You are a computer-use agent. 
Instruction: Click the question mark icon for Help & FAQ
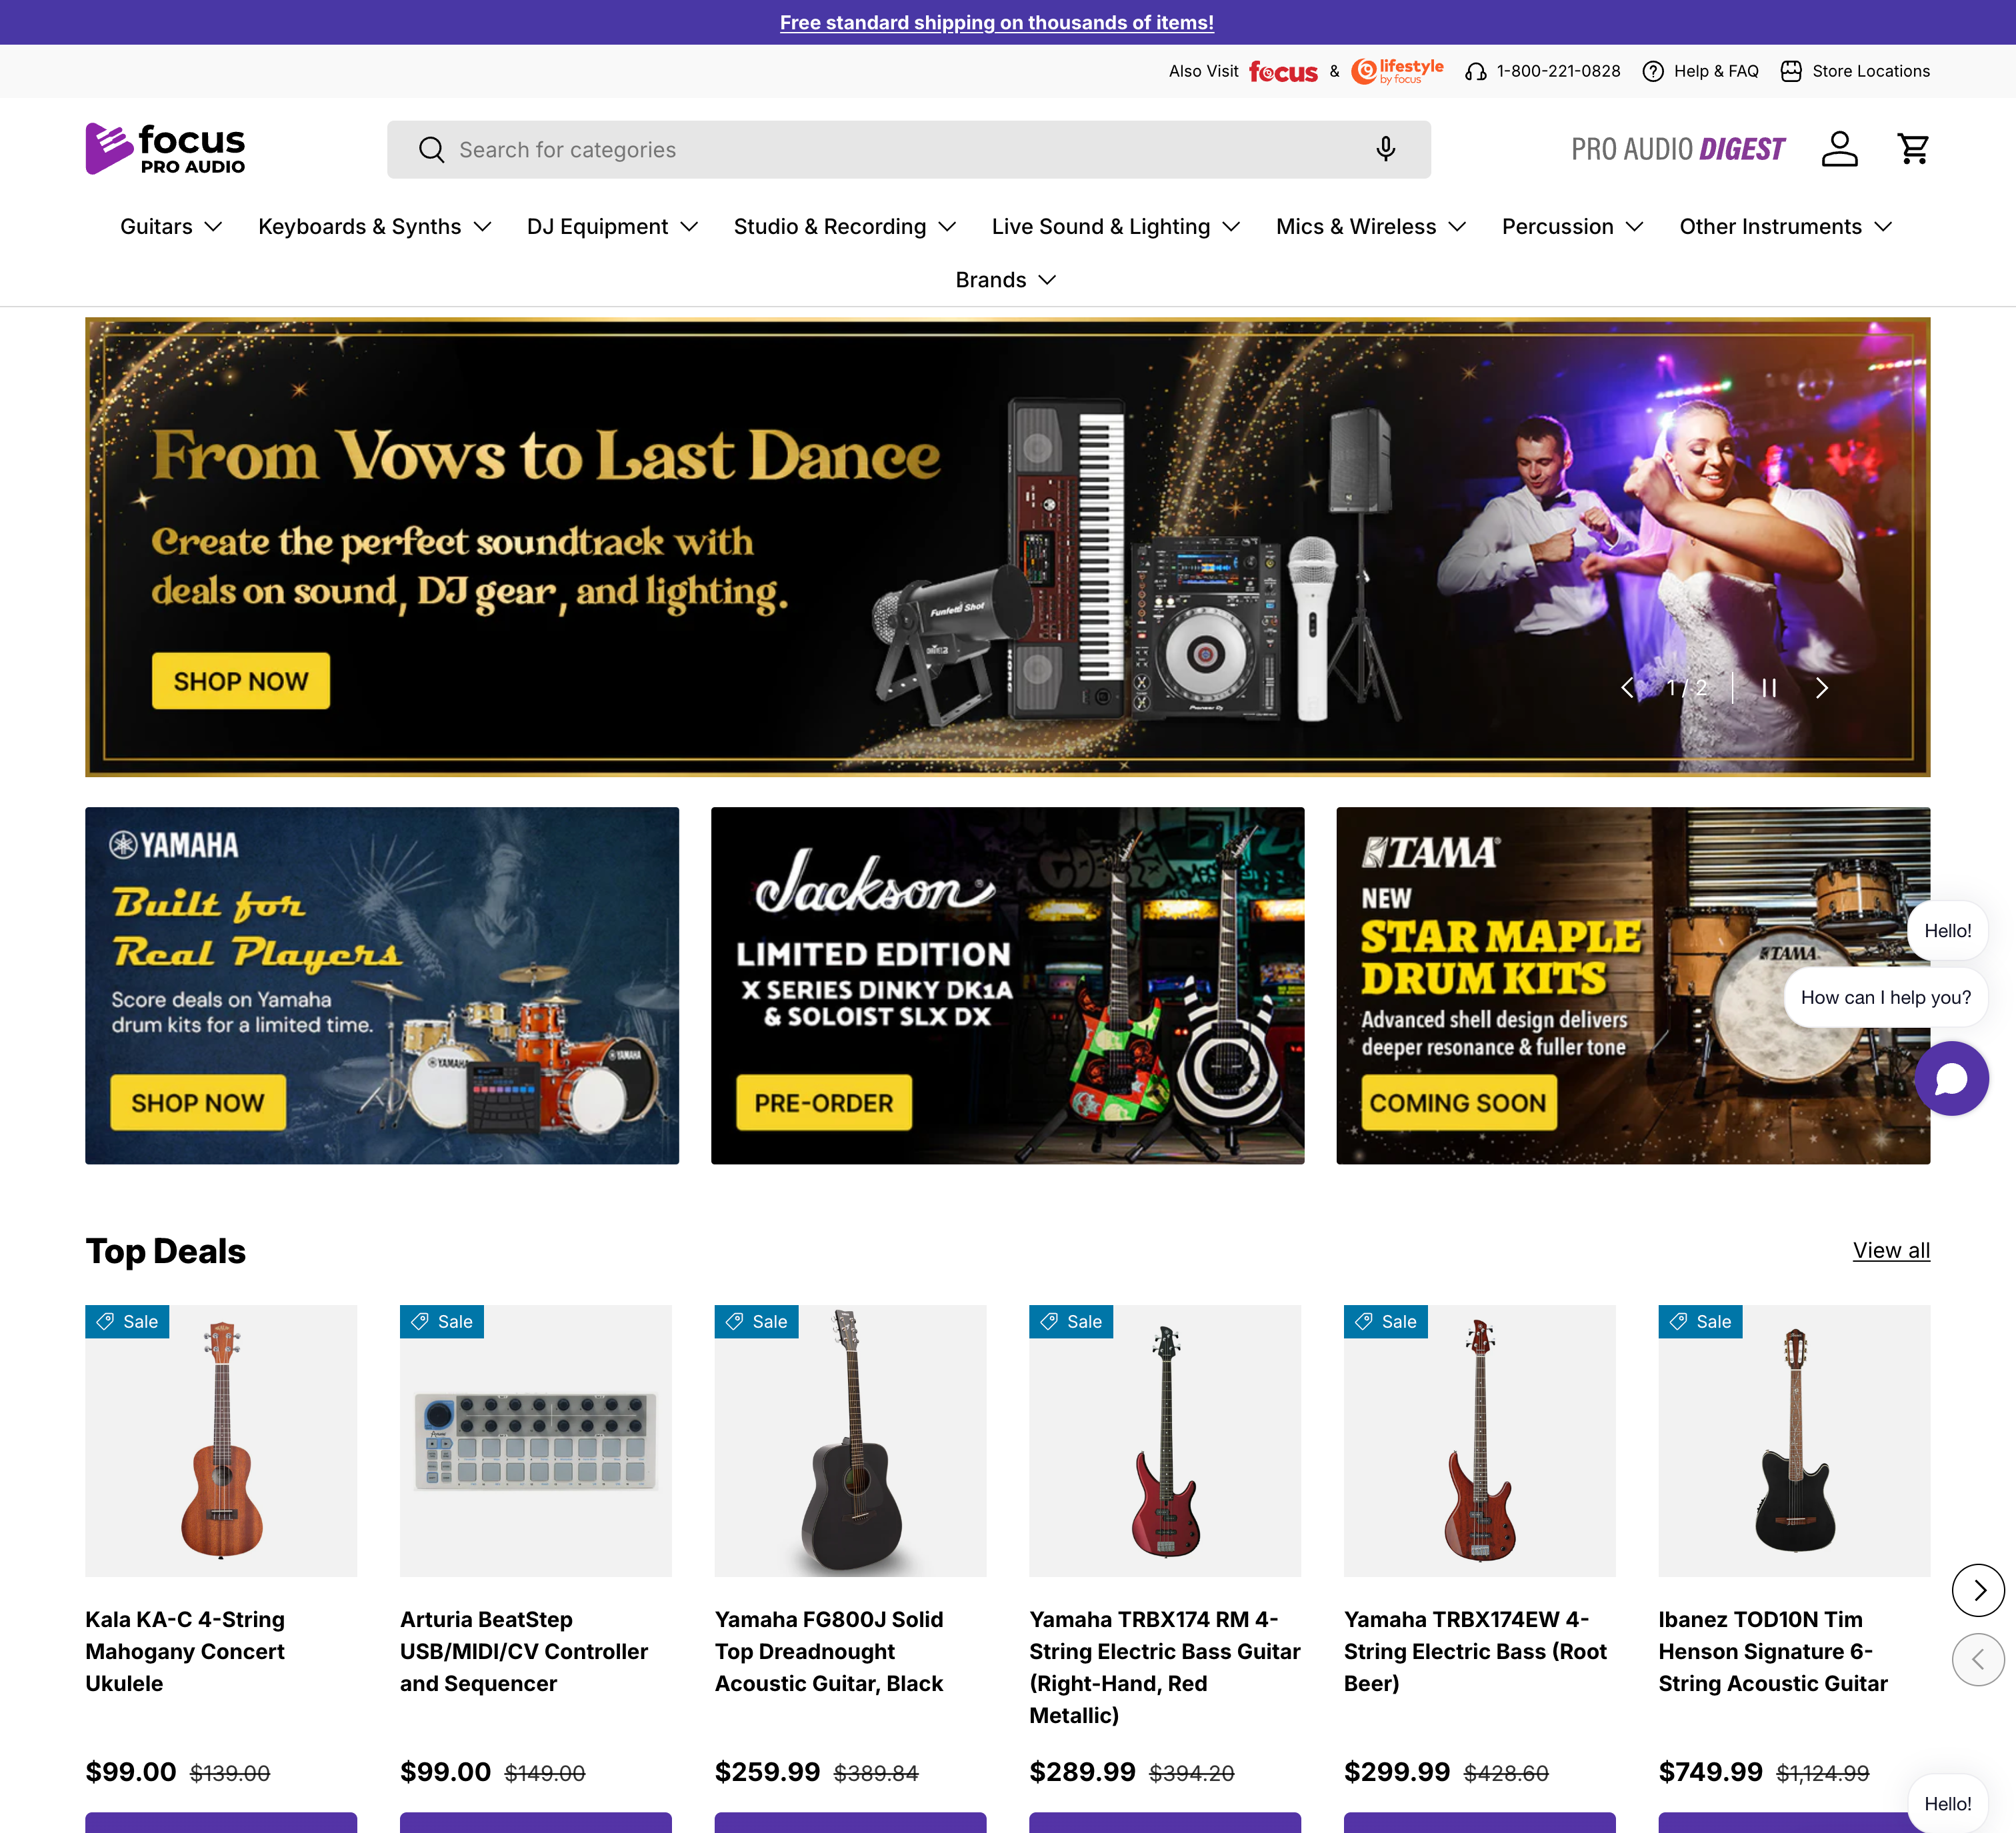pos(1653,71)
